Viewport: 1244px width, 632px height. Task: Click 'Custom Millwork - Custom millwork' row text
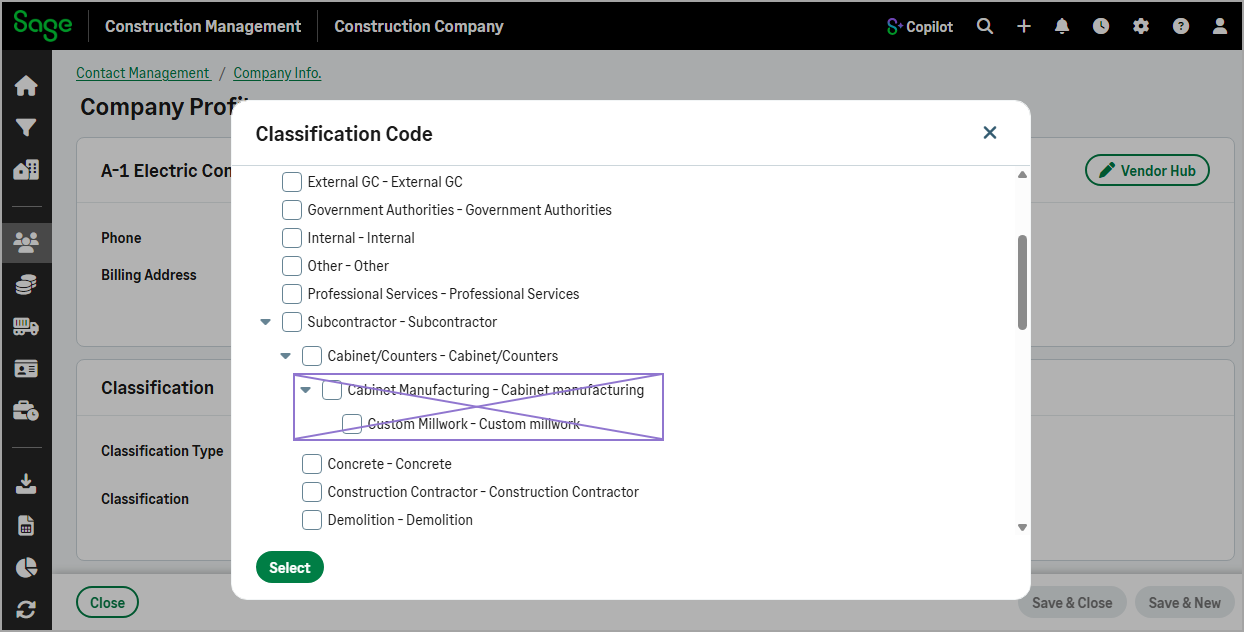point(474,424)
